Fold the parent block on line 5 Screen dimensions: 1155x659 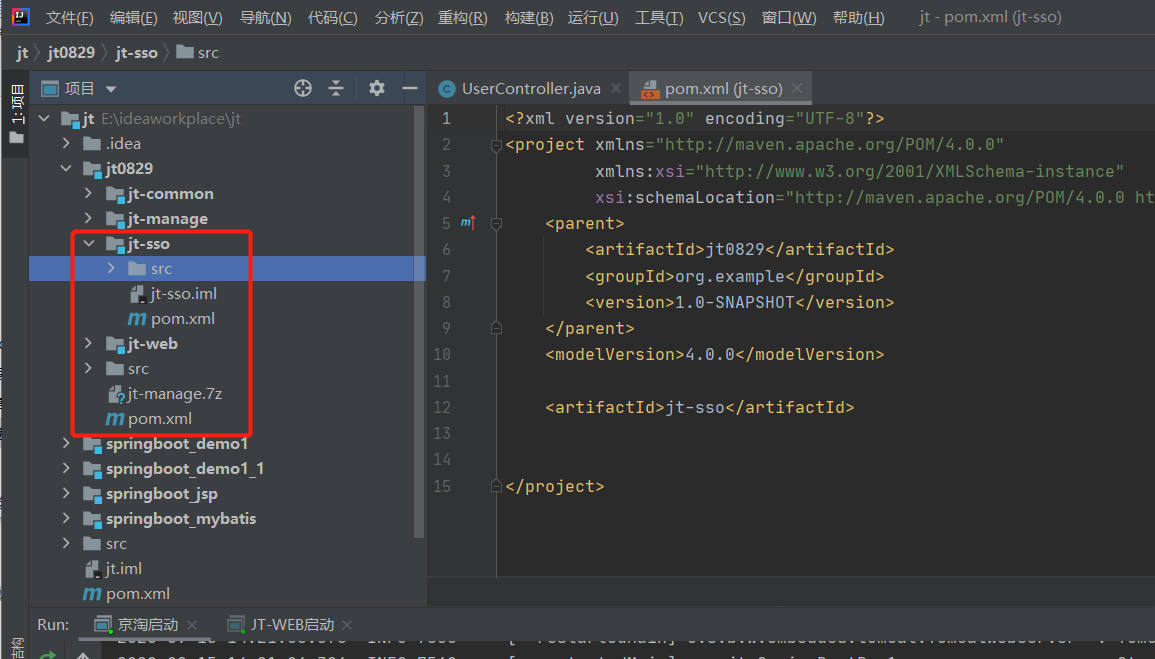tap(496, 224)
